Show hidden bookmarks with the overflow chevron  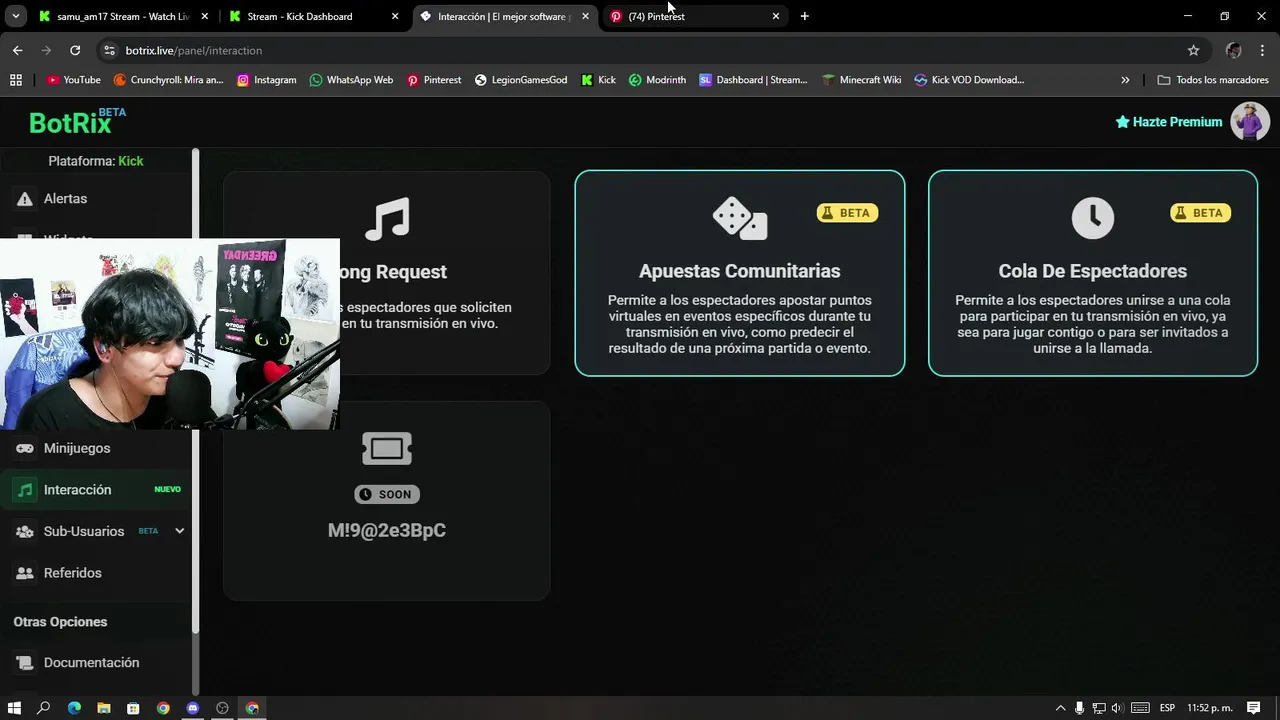(1125, 80)
